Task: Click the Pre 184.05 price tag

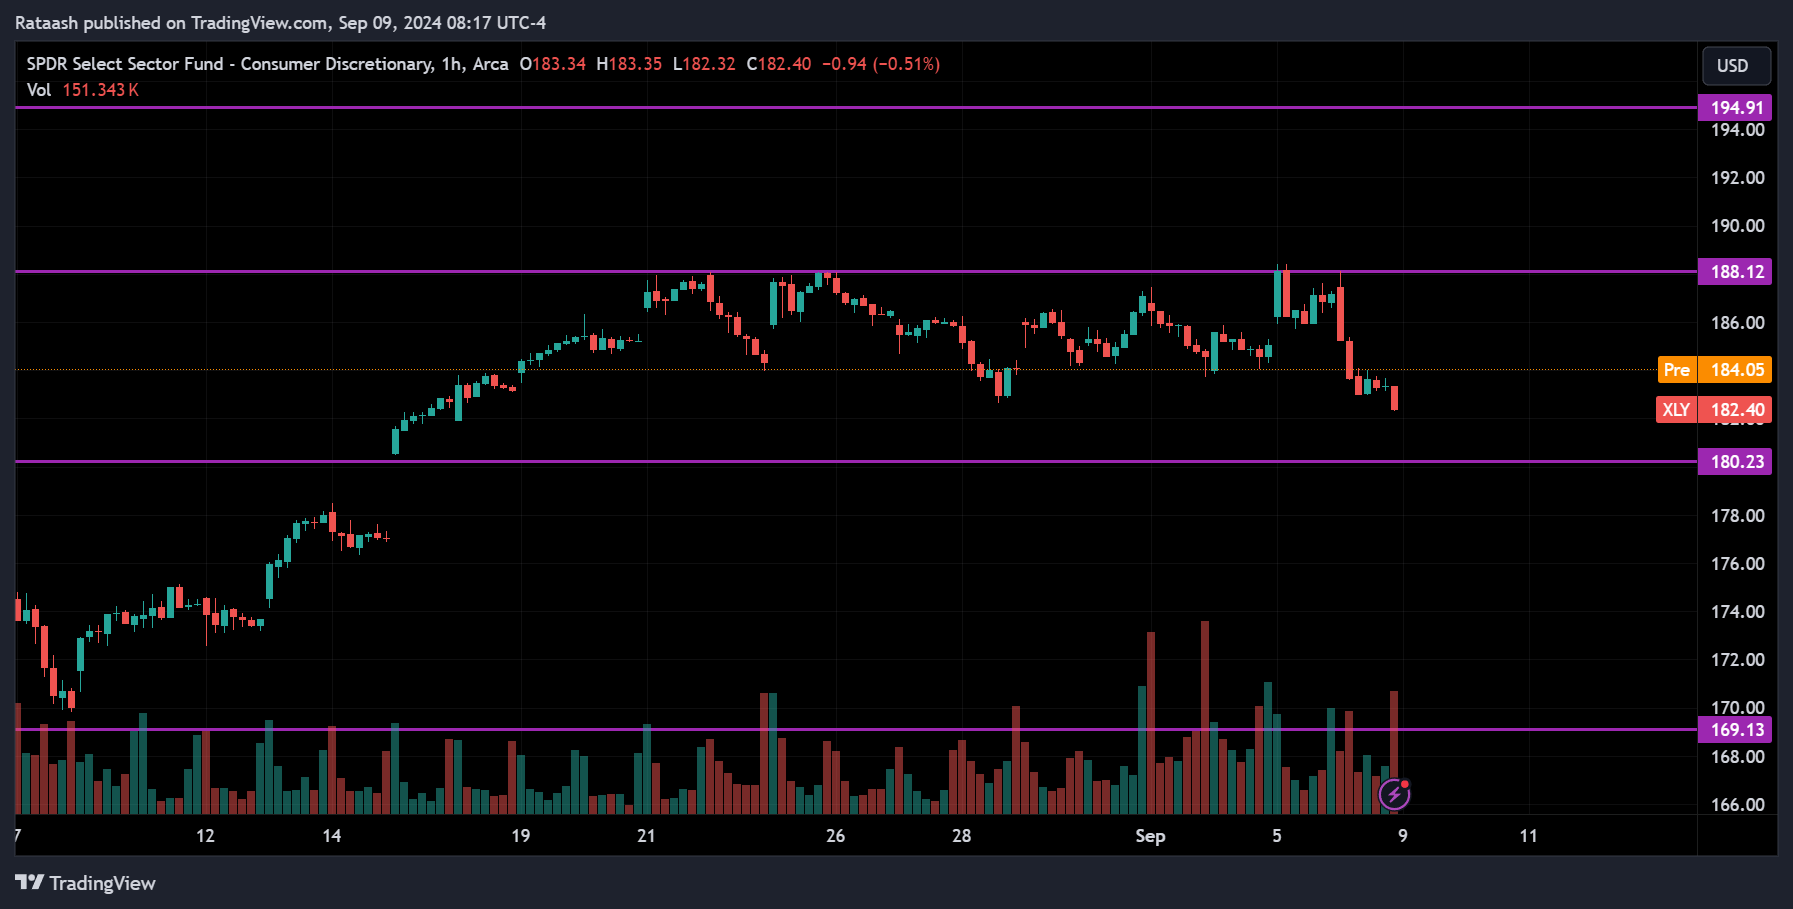Action: coord(1714,370)
